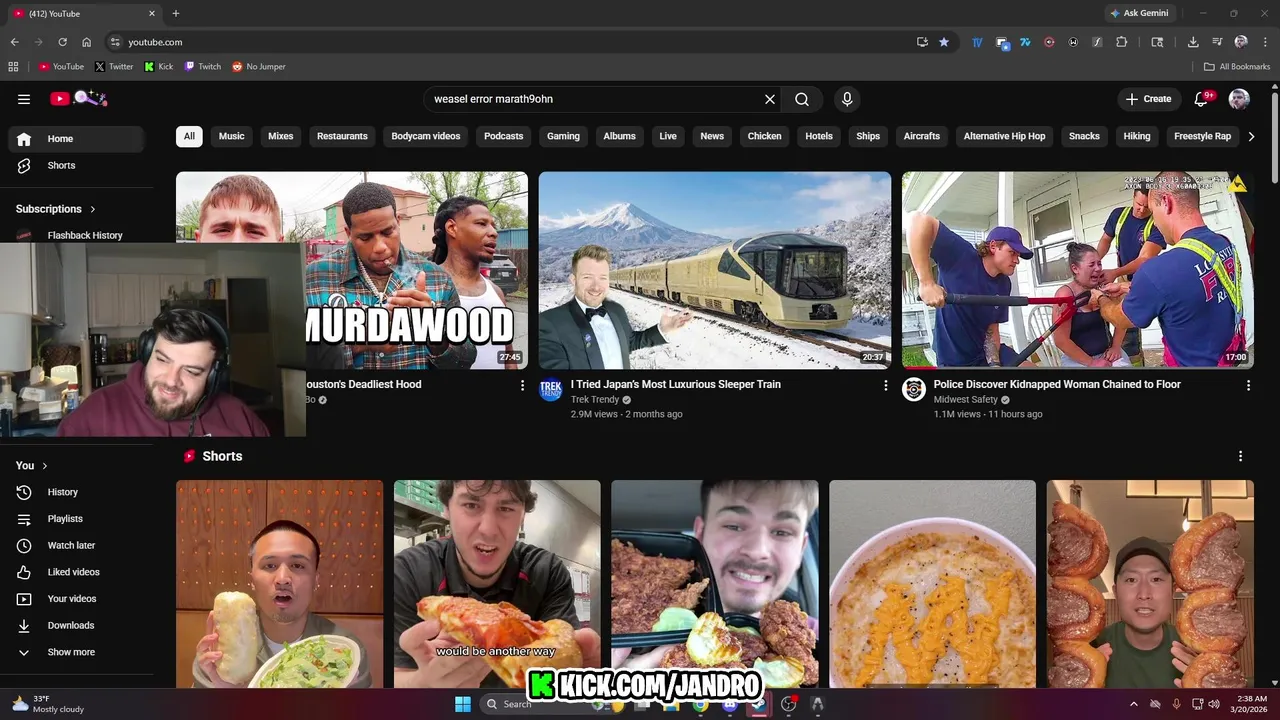1280x720 pixels.
Task: Go back in browser history
Action: (14, 42)
